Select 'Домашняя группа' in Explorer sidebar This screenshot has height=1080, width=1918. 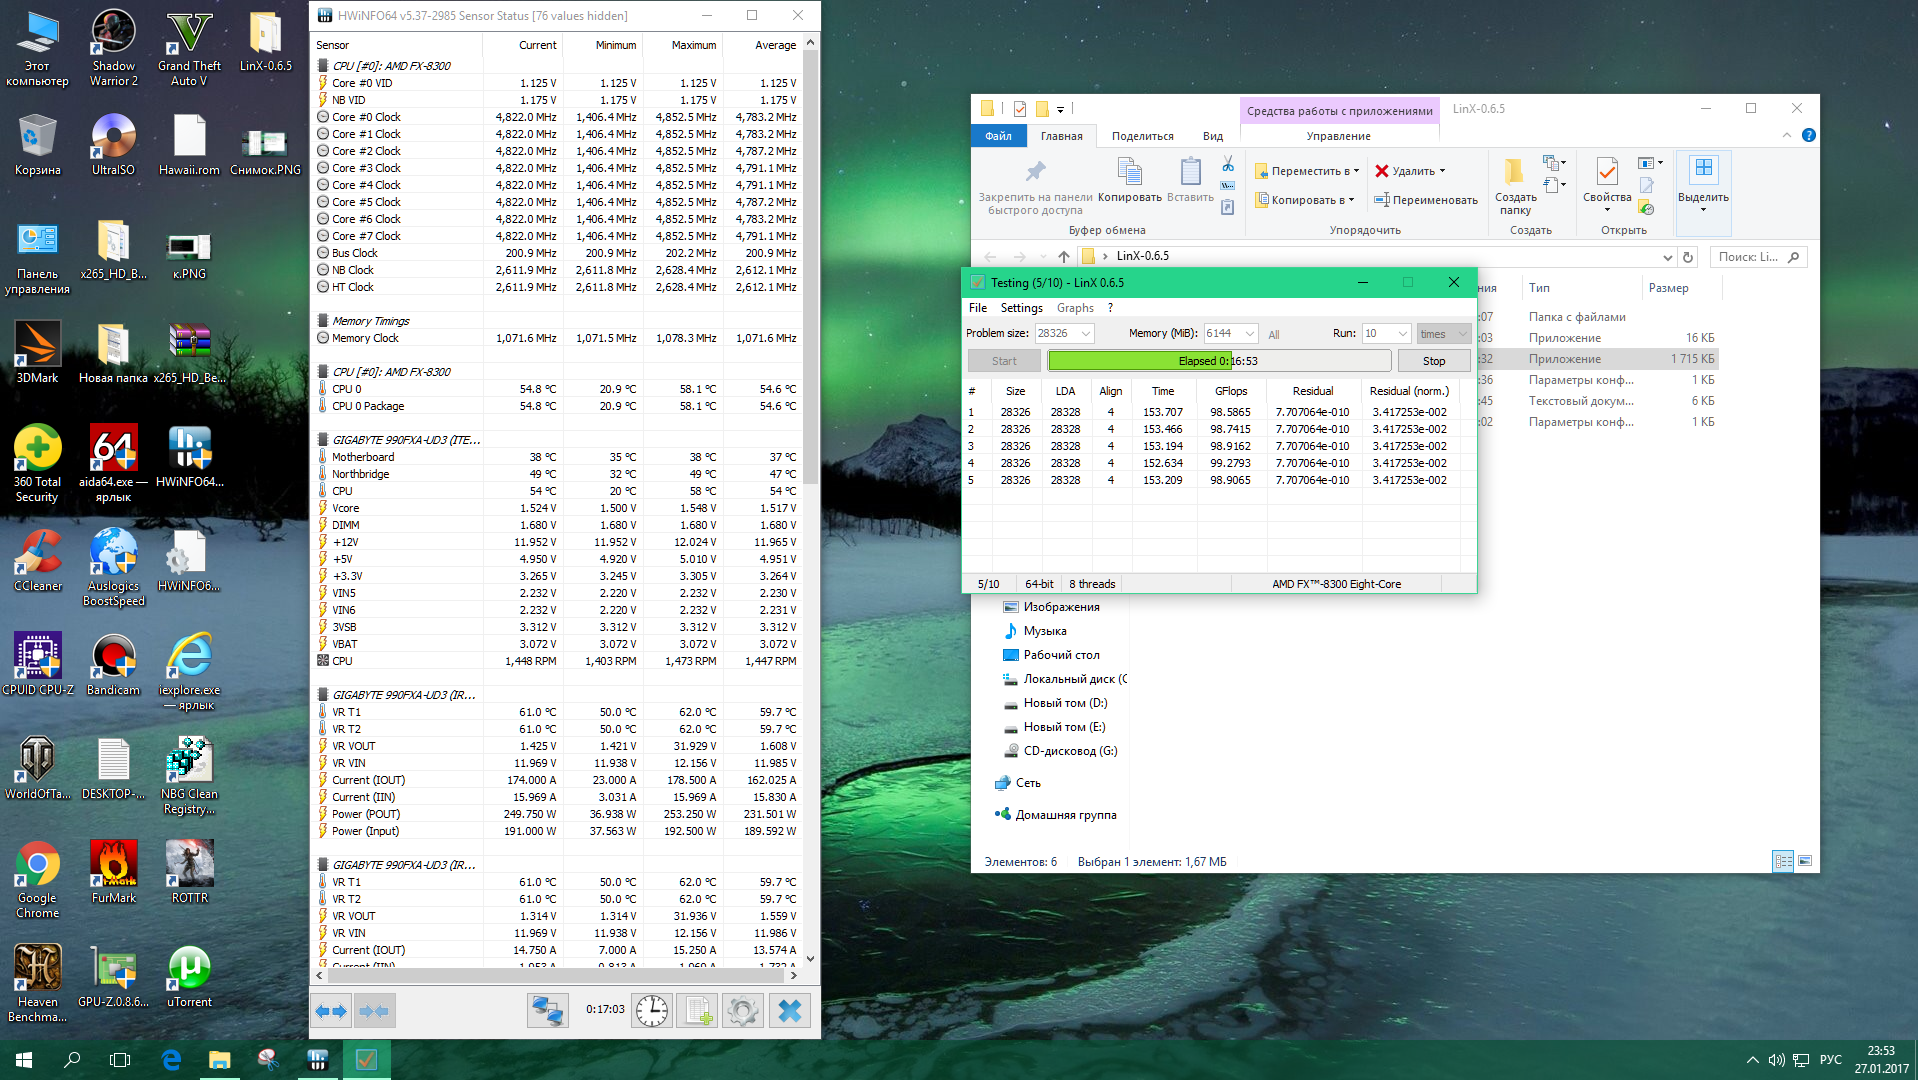pyautogui.click(x=1065, y=815)
